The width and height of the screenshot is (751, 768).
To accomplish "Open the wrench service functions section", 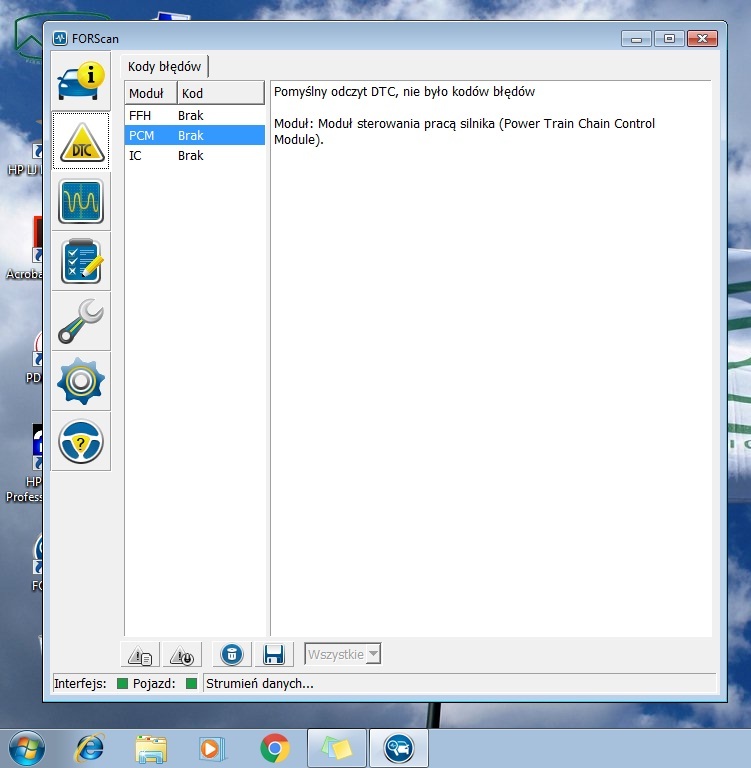I will [81, 321].
